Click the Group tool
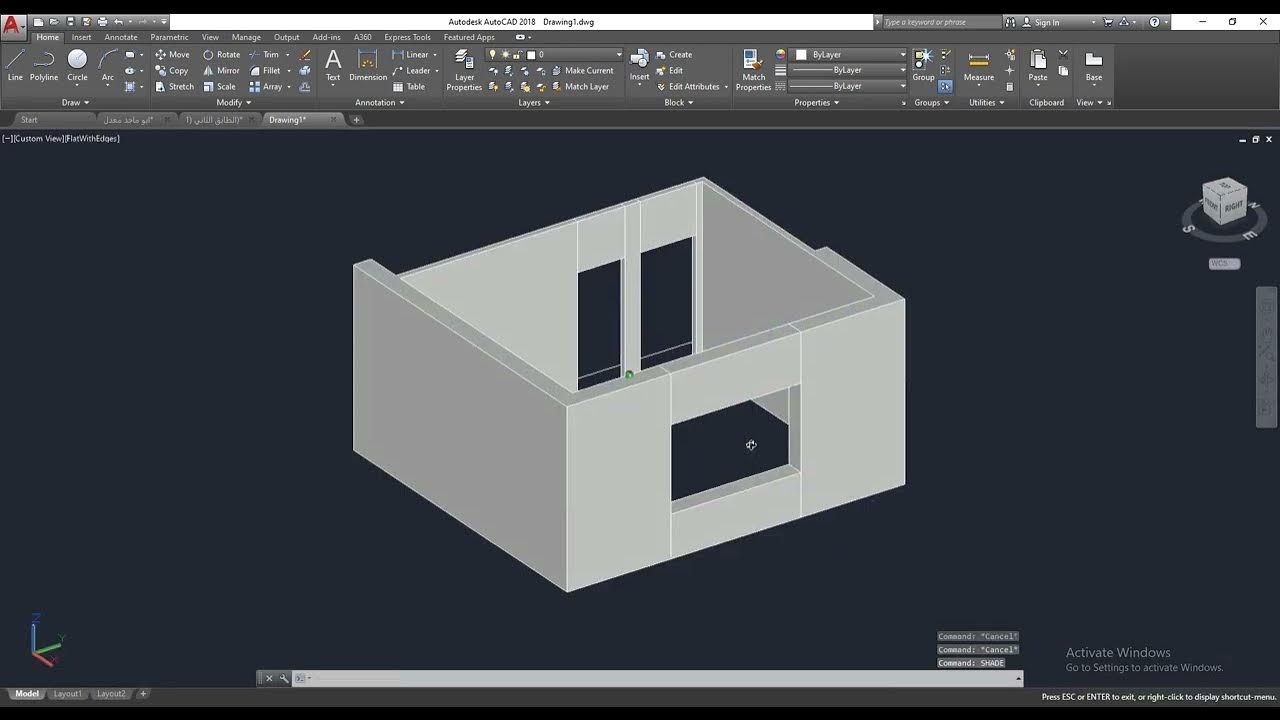Screen dimensions: 1280x720 tap(923, 65)
